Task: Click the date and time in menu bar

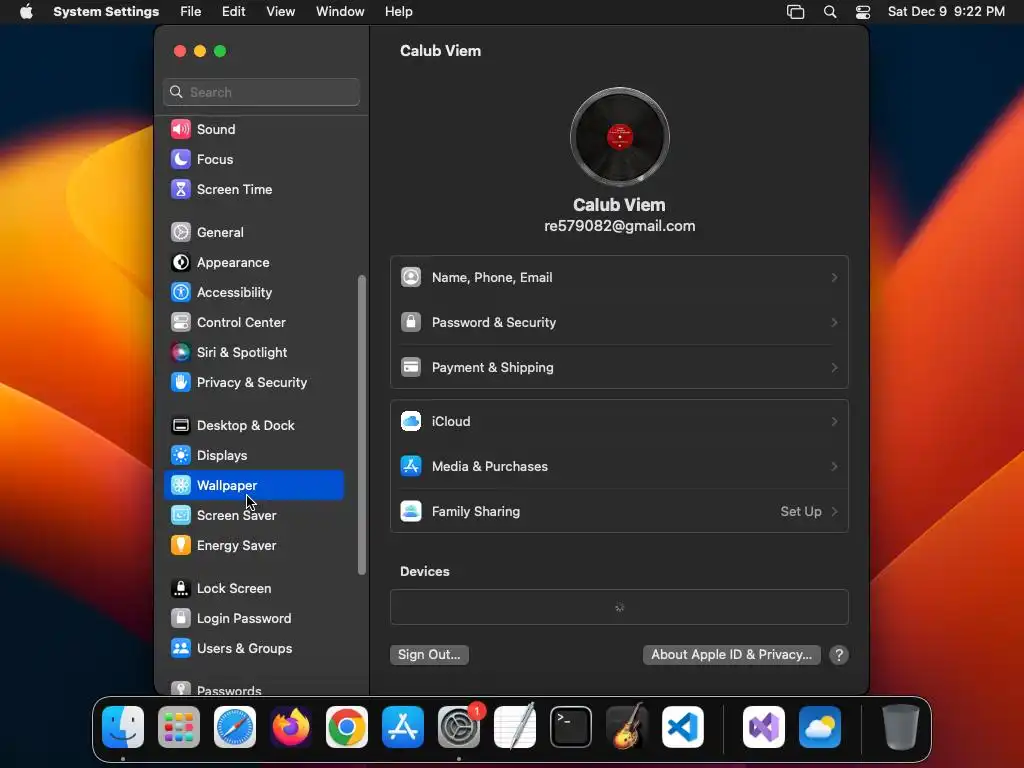Action: click(946, 12)
